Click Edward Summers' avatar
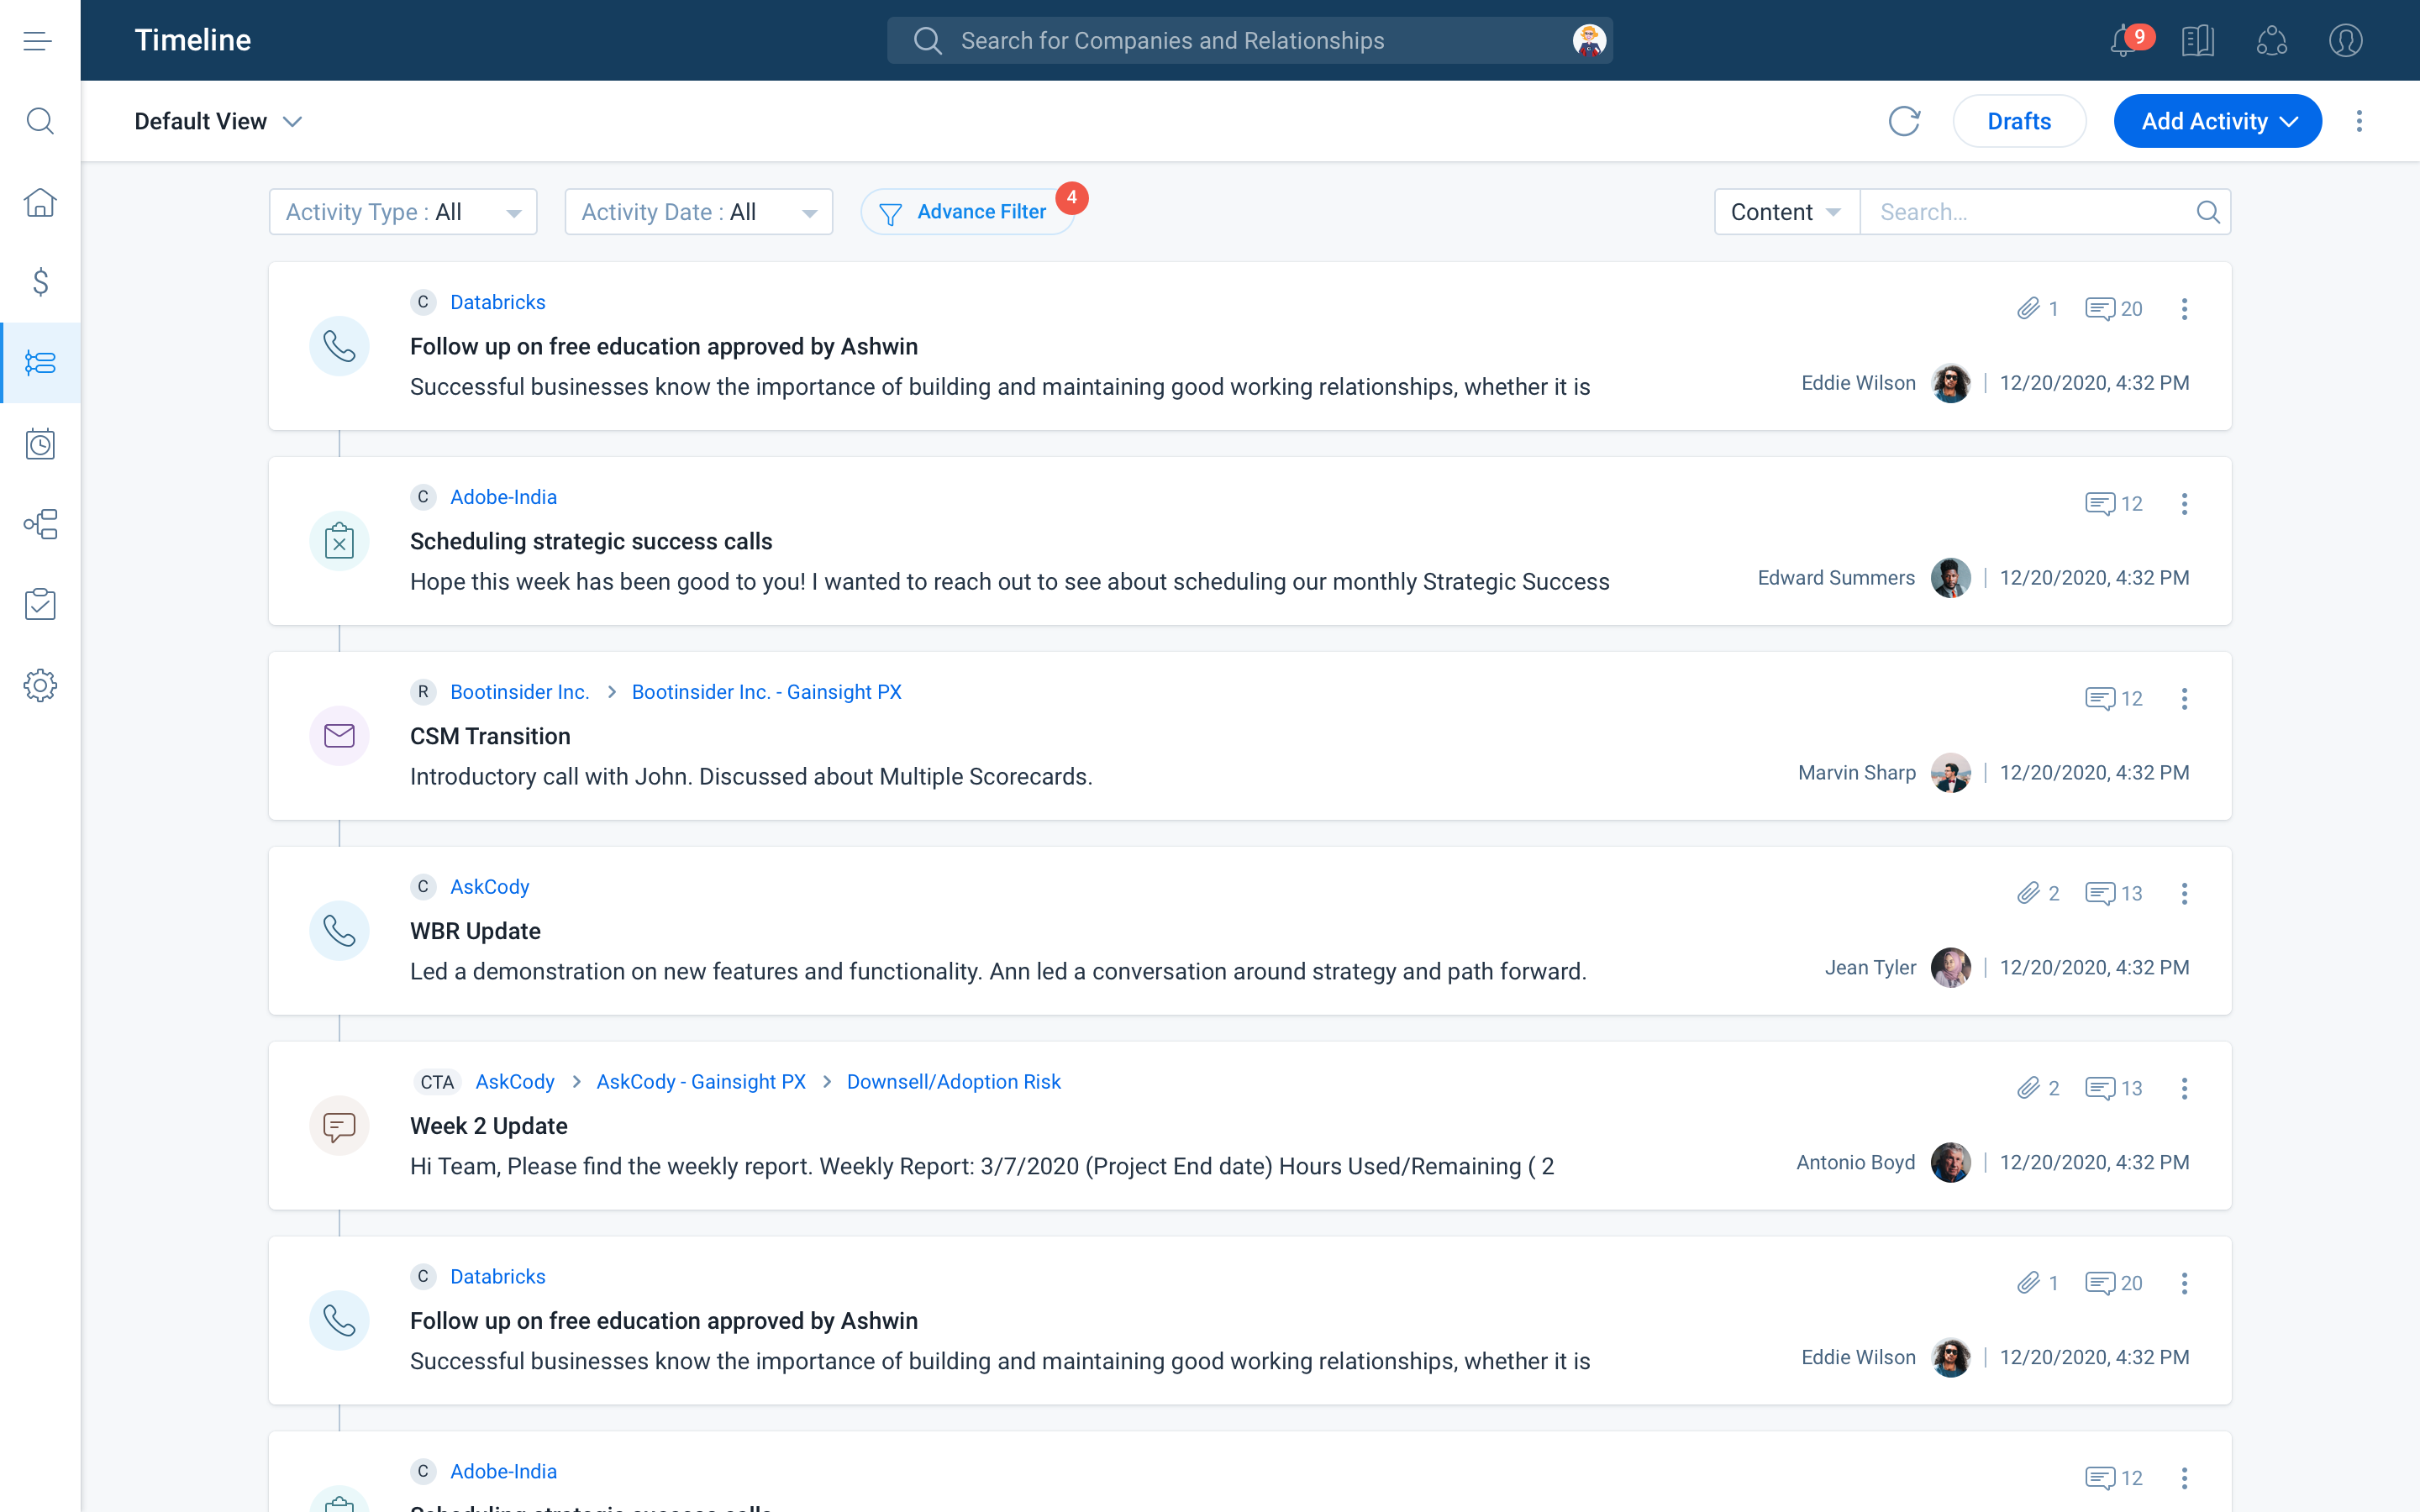The width and height of the screenshot is (2420, 1512). tap(1950, 578)
